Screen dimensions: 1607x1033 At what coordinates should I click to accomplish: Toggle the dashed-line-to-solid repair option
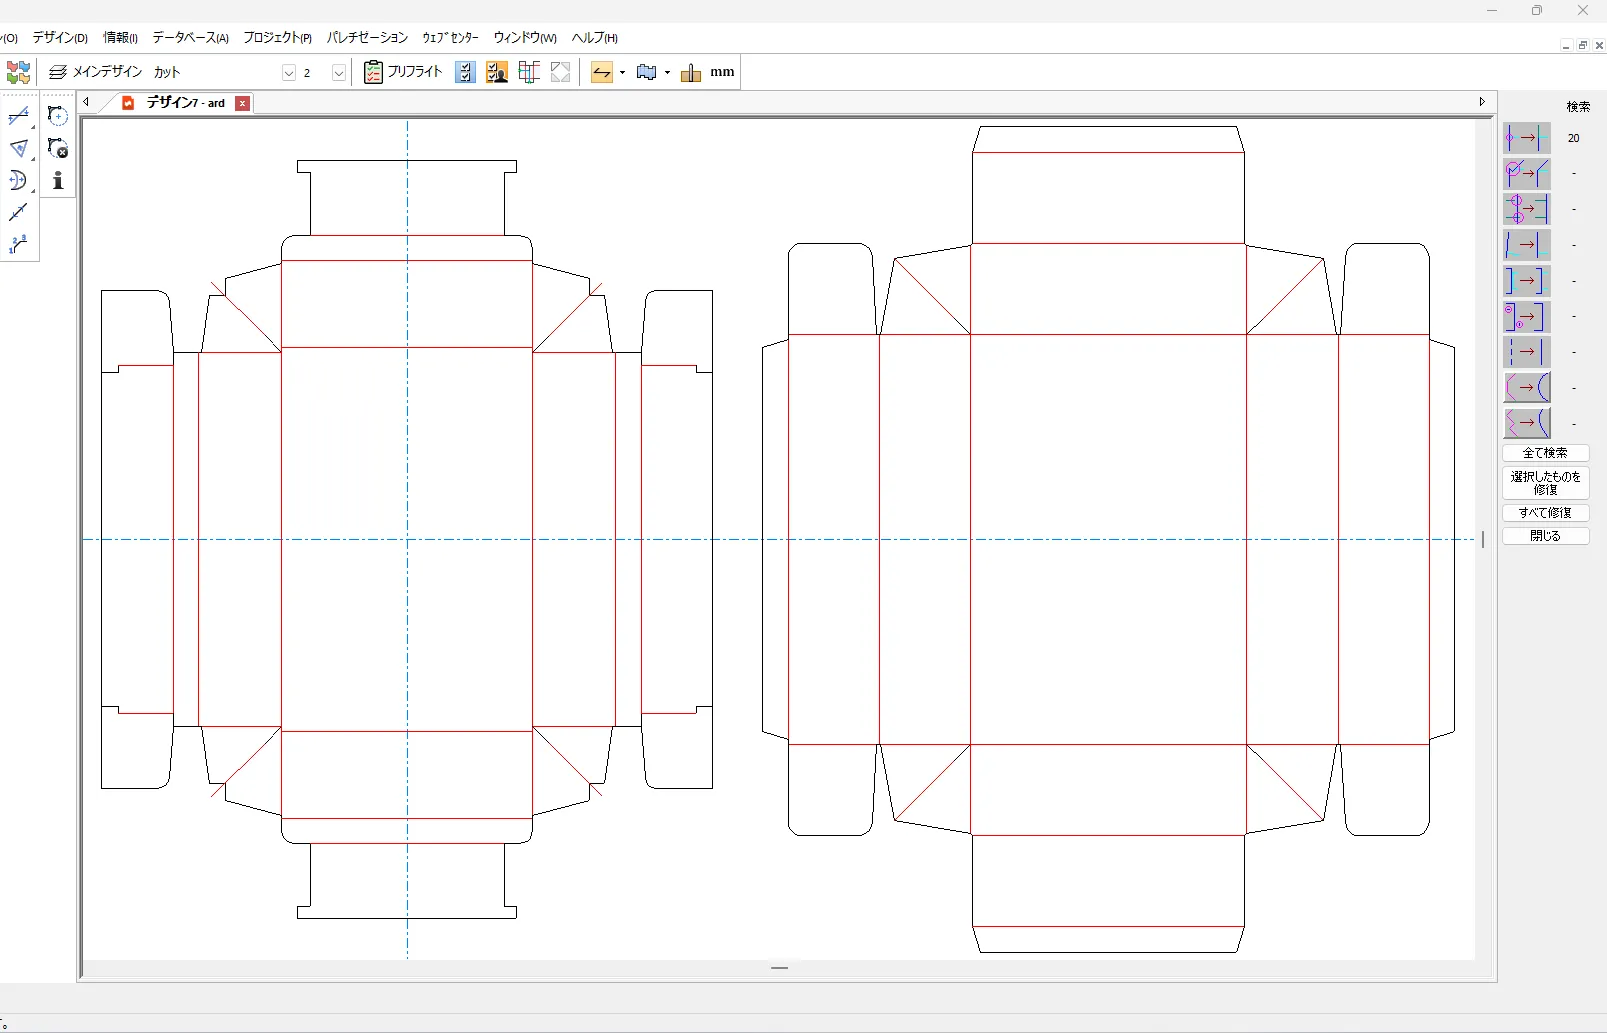click(1526, 352)
